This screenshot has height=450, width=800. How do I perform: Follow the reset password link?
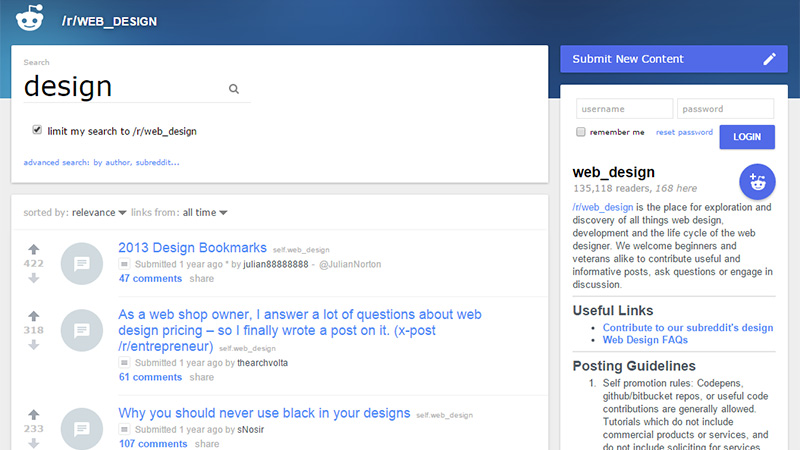pos(684,132)
